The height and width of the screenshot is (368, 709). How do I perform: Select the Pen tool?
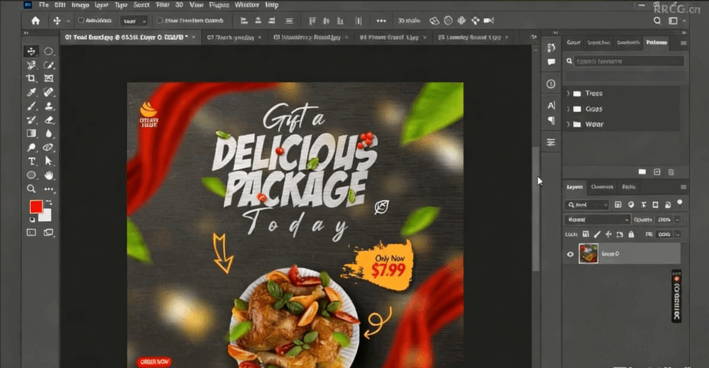click(48, 147)
